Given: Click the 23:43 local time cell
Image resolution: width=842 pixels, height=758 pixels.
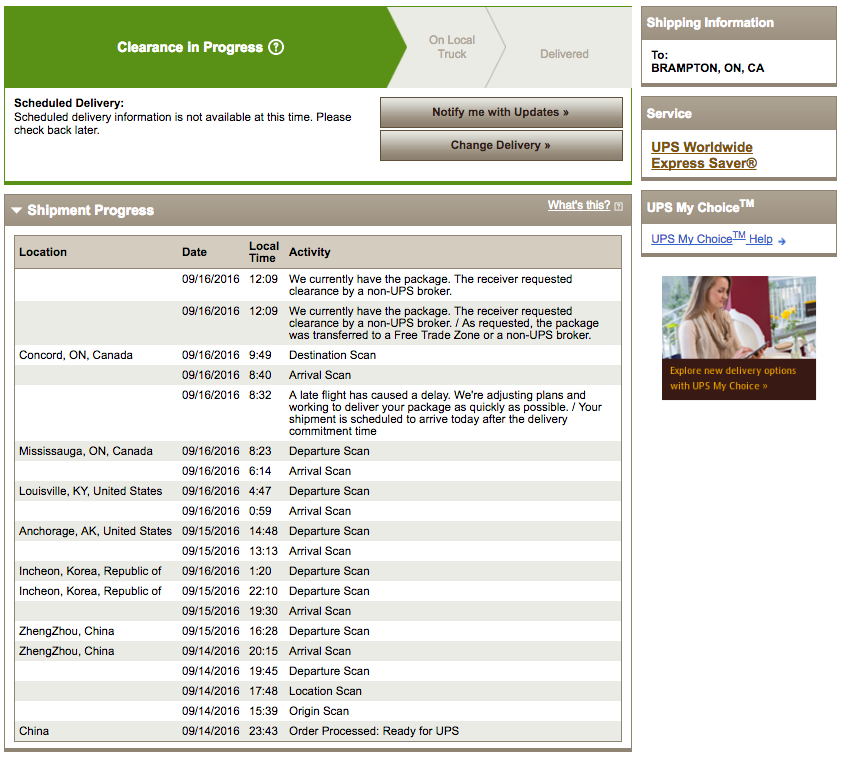Looking at the screenshot, I should coord(263,731).
